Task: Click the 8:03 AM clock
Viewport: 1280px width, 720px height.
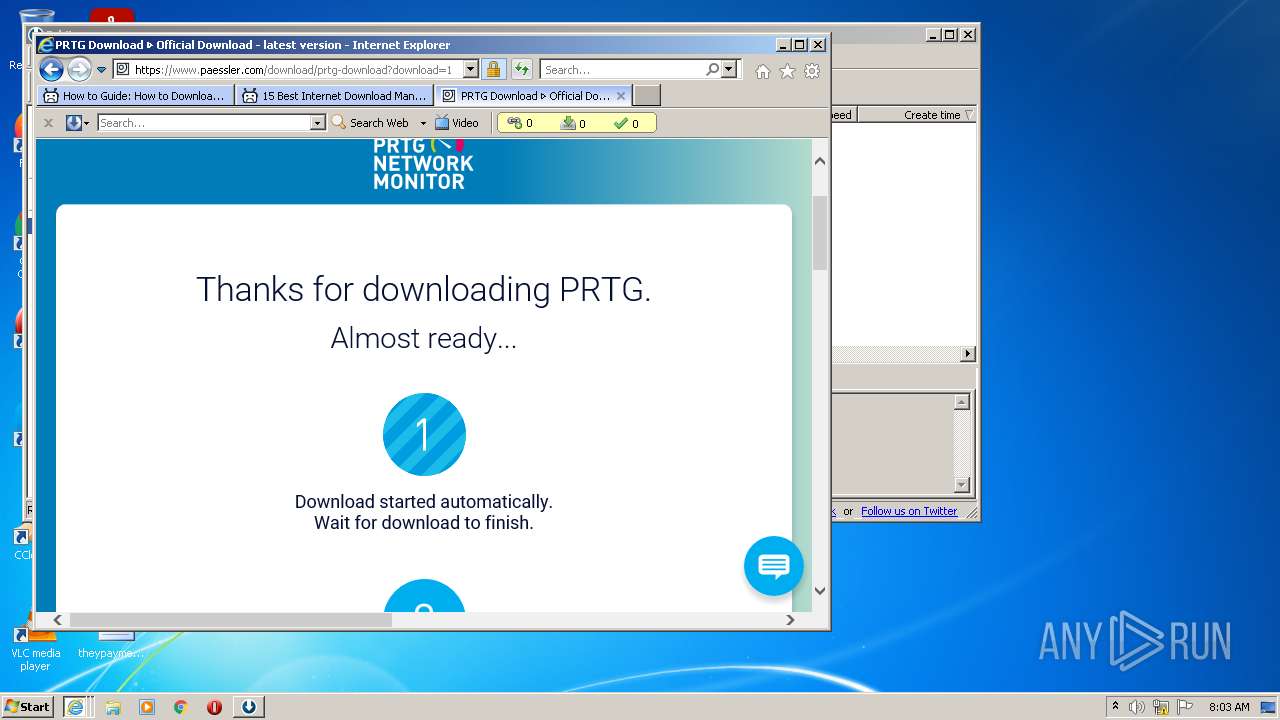Action: click(1229, 707)
